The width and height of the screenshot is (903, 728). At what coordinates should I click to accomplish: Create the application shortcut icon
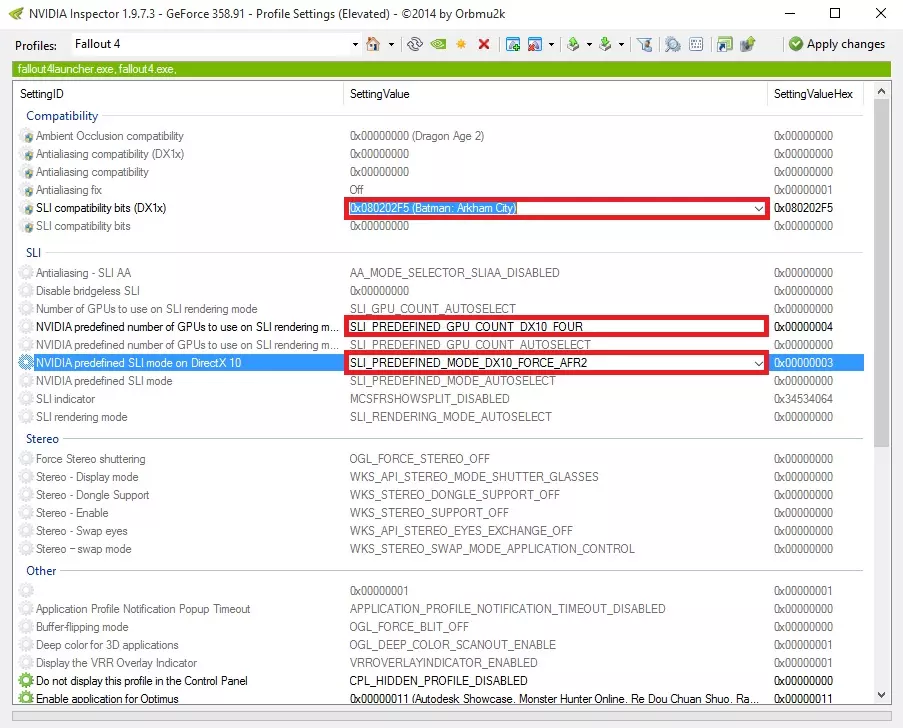(x=724, y=44)
